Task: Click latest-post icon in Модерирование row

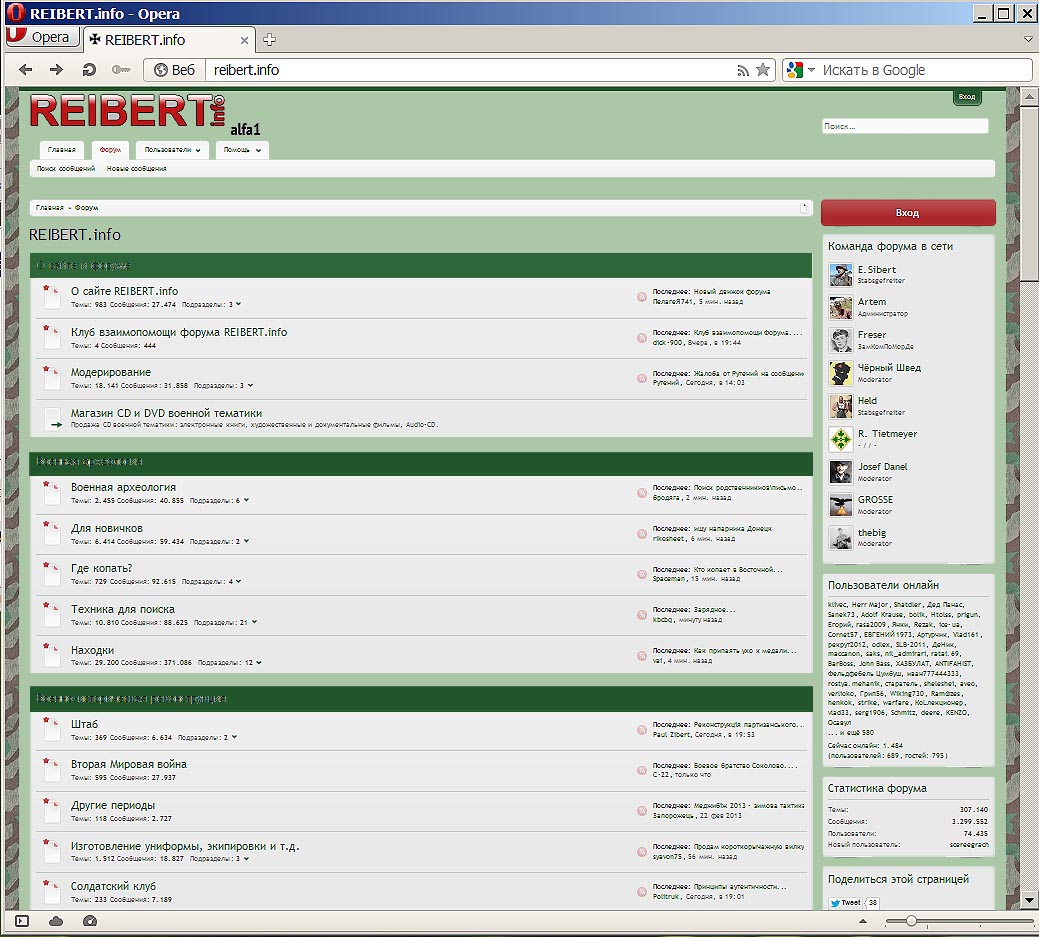Action: coord(641,378)
